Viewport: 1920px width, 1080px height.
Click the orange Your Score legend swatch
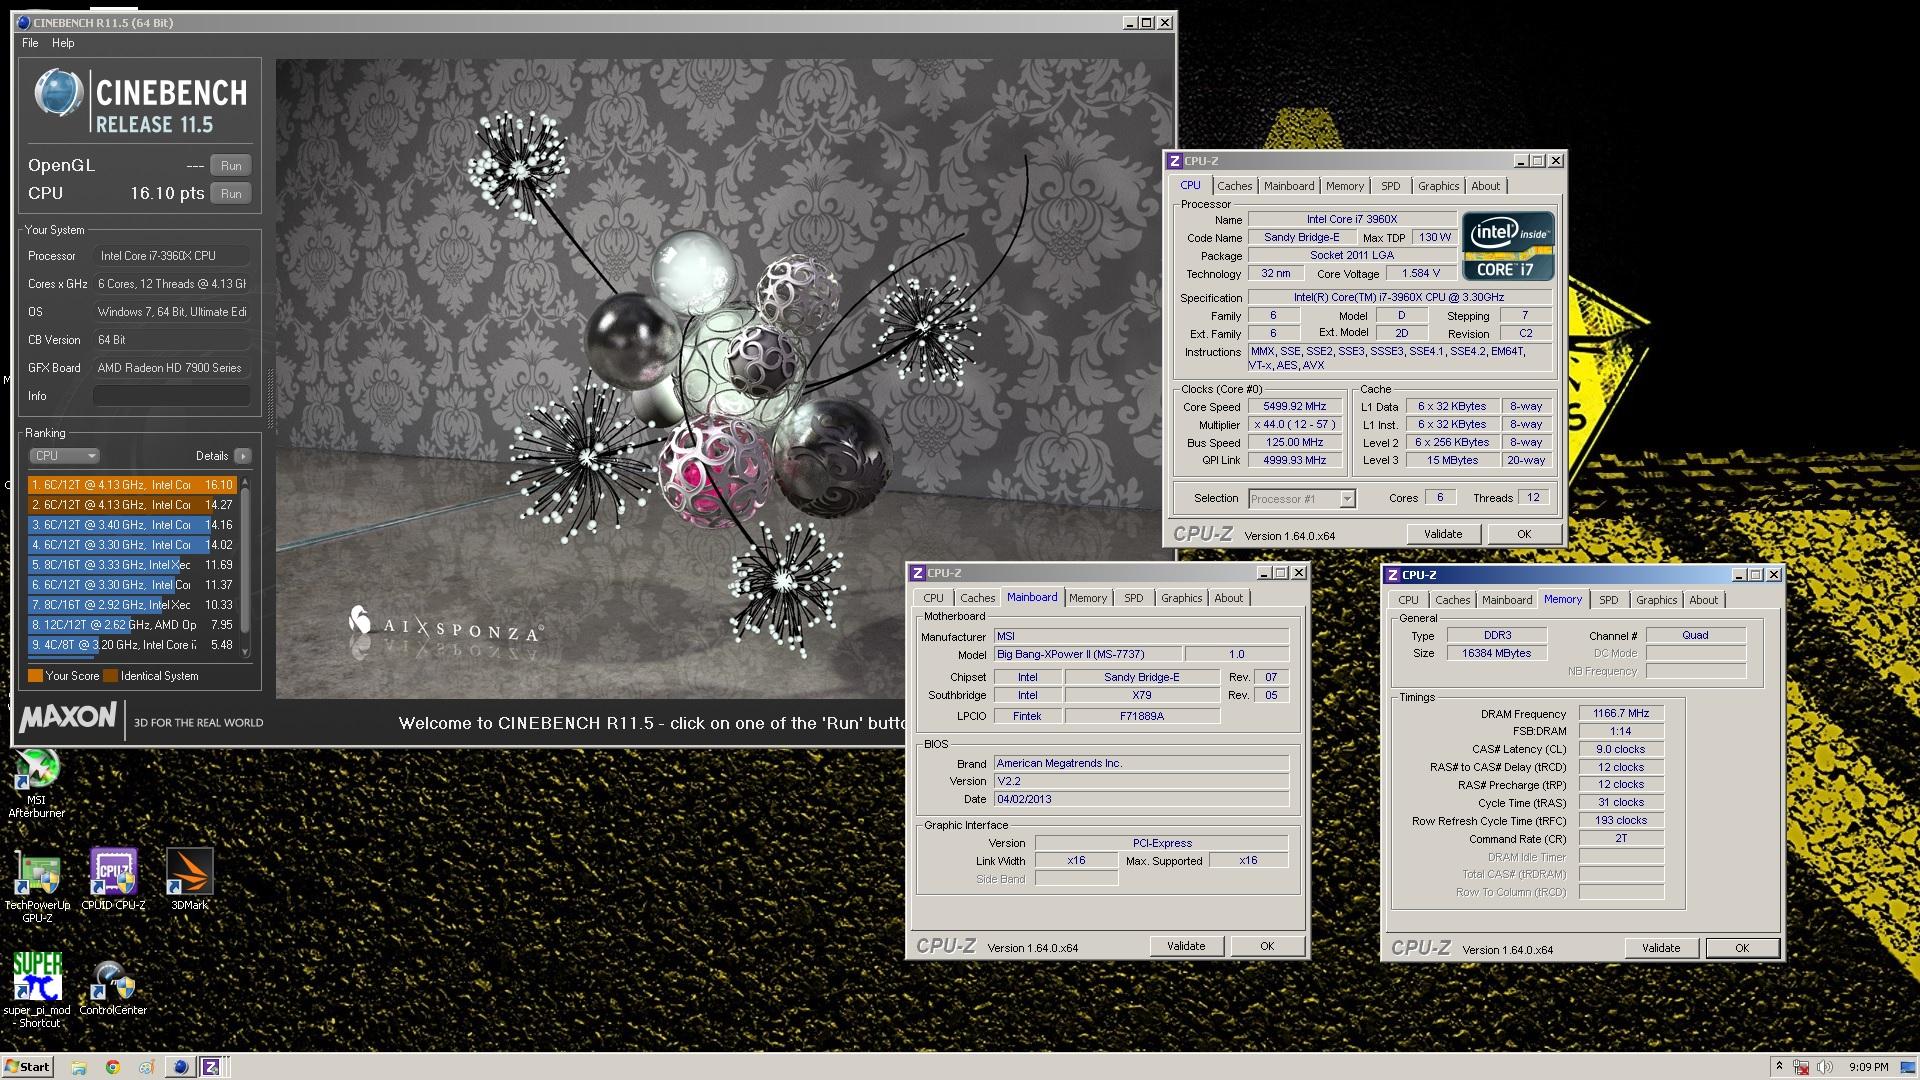pyautogui.click(x=35, y=676)
